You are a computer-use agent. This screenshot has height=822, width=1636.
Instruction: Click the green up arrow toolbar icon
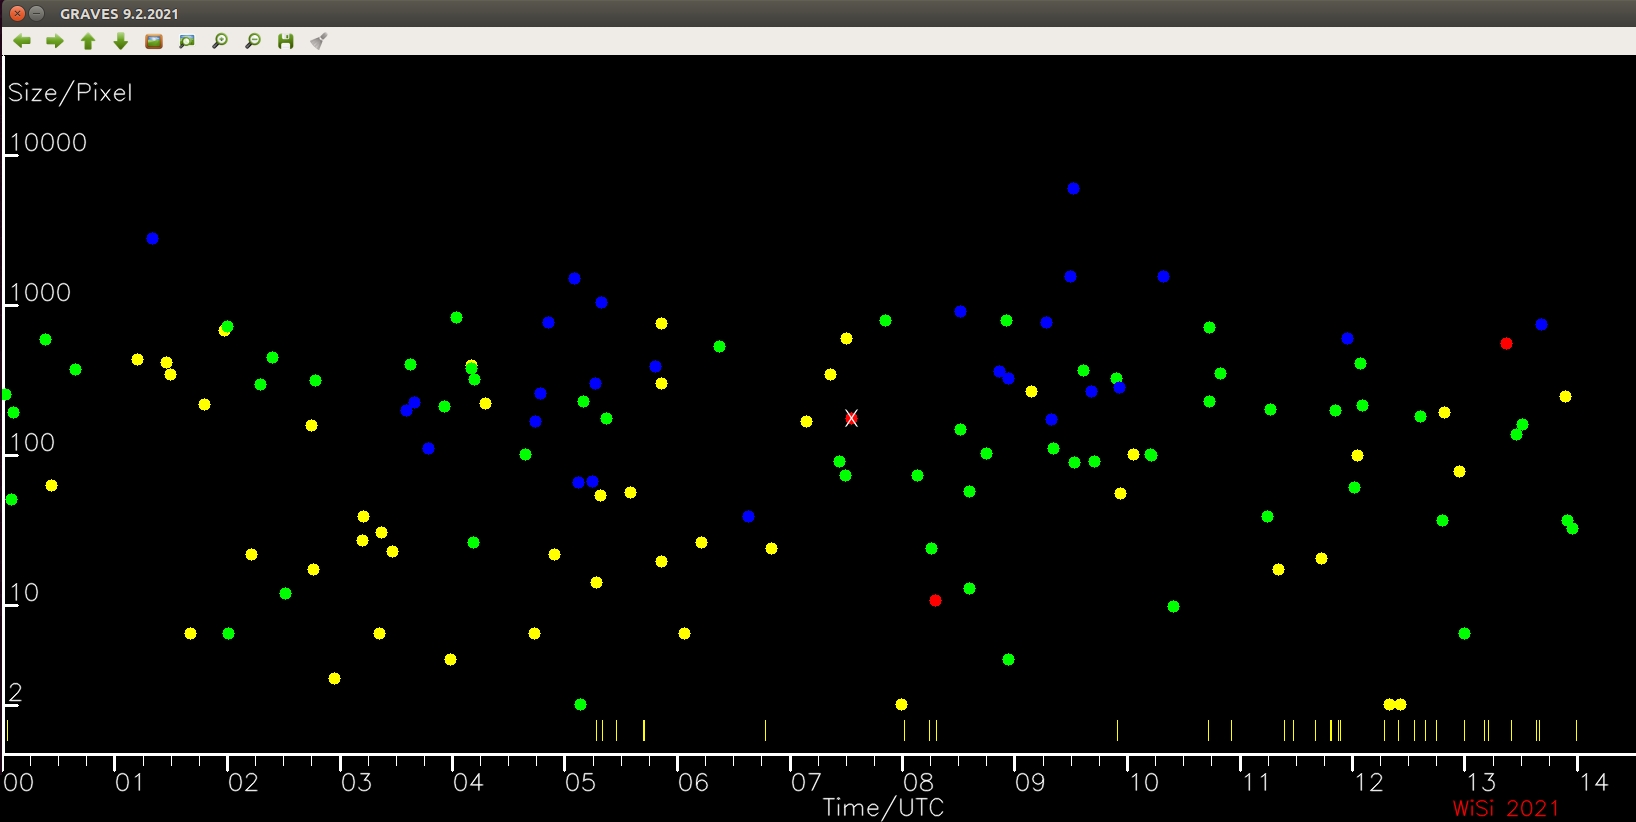[88, 41]
